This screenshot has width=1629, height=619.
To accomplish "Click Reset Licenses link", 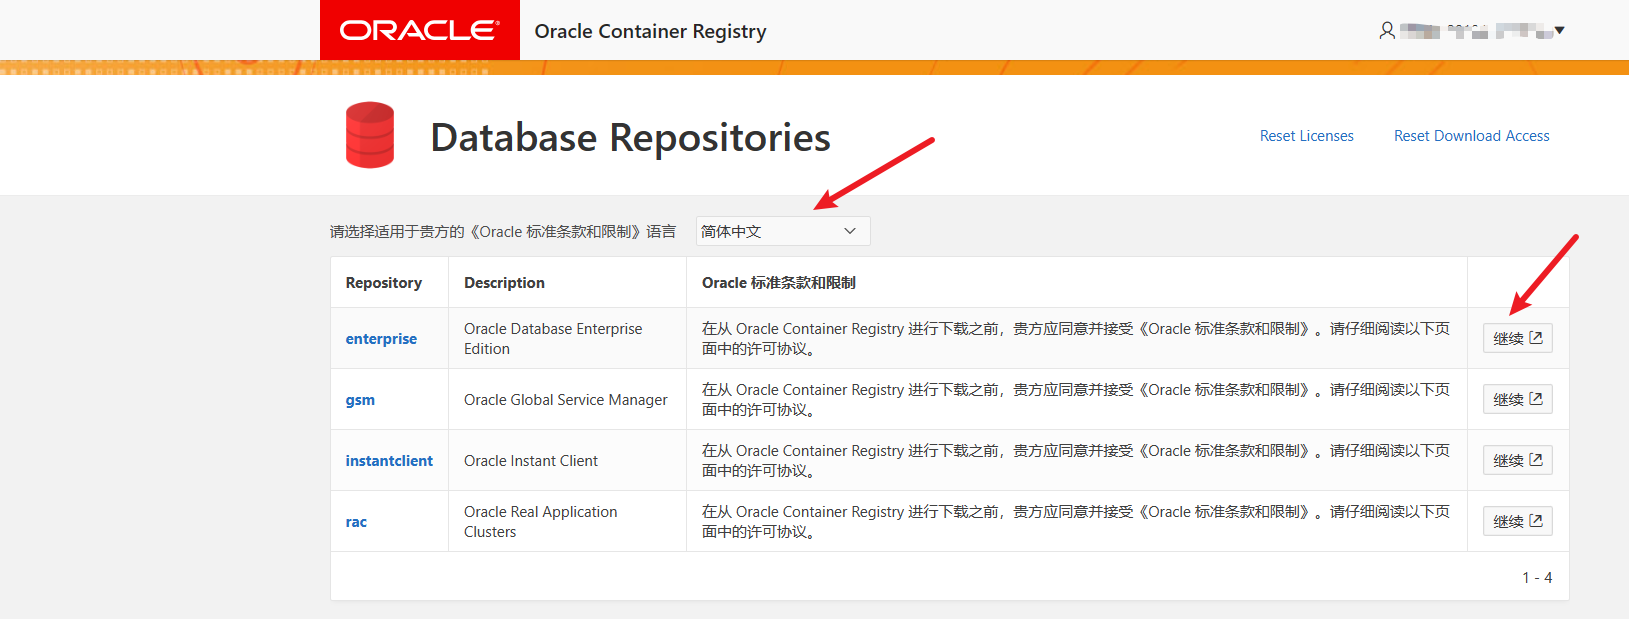I will pyautogui.click(x=1306, y=136).
